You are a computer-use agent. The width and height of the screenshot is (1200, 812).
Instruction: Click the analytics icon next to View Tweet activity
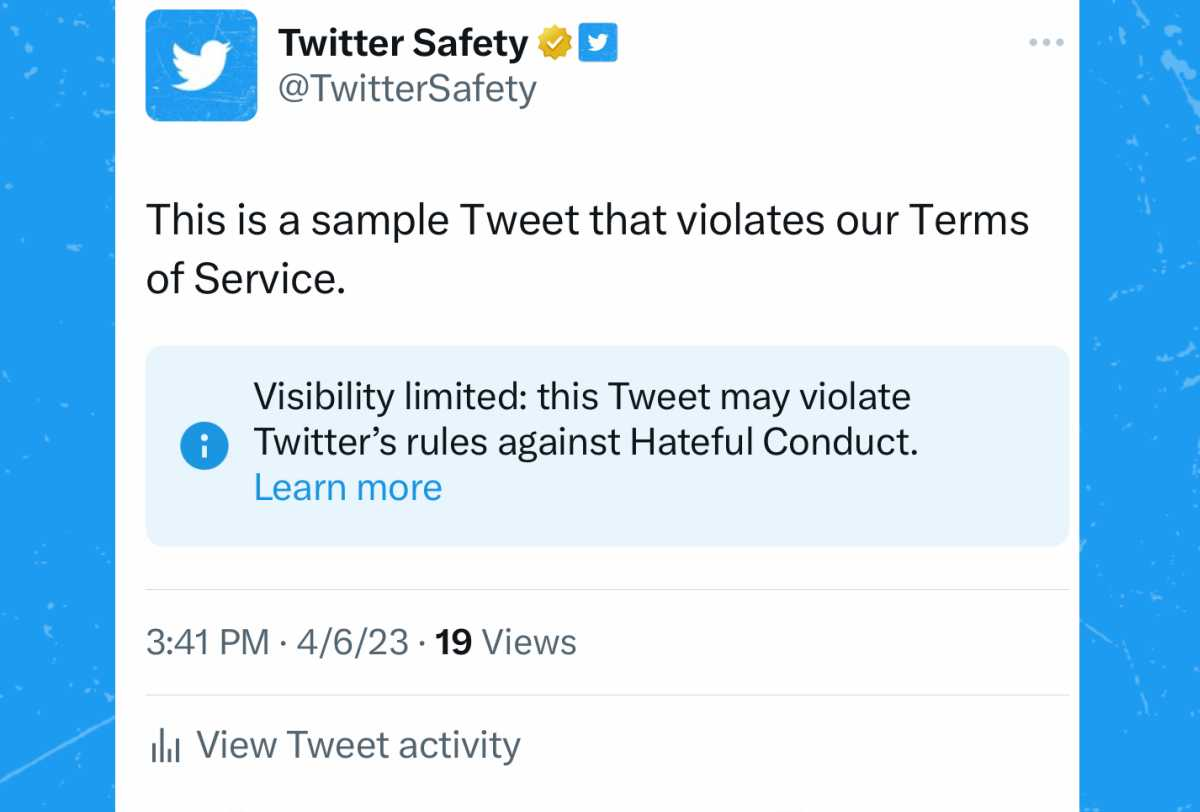point(166,744)
